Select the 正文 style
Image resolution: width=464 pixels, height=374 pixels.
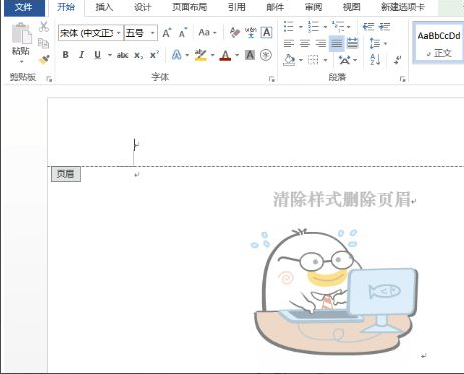(438, 43)
